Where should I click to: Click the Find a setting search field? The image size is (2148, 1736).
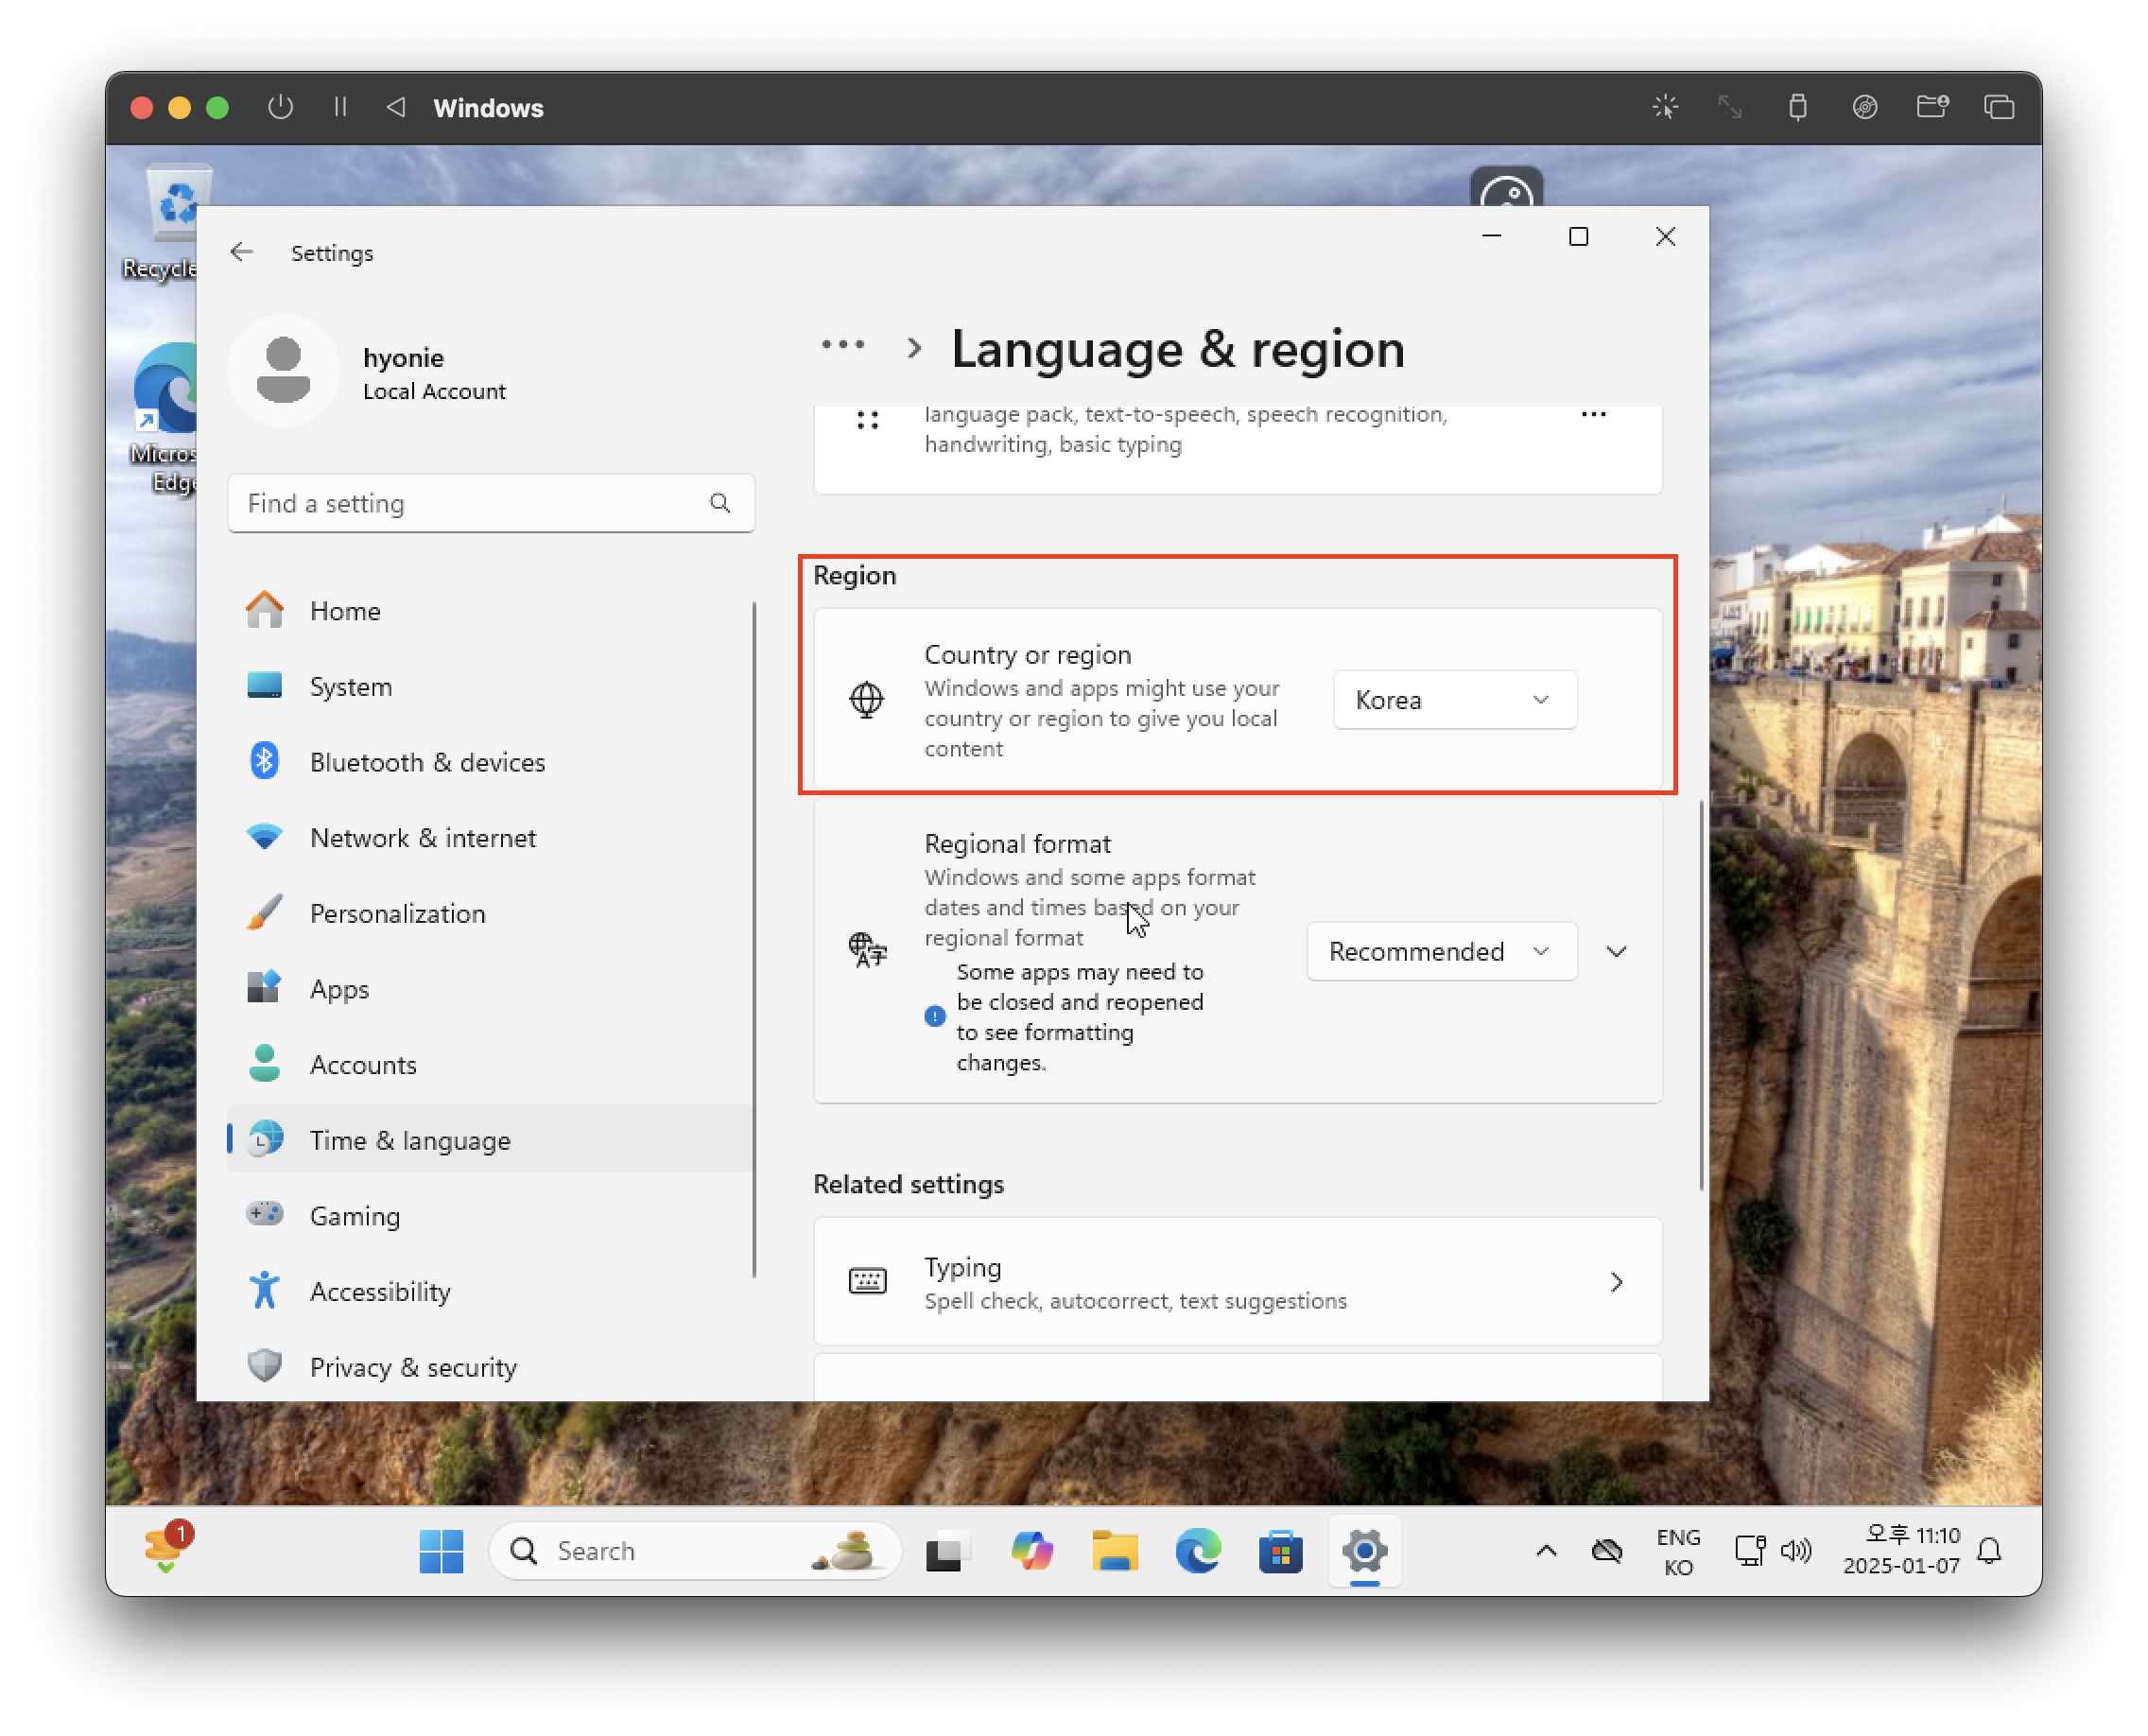pos(470,503)
